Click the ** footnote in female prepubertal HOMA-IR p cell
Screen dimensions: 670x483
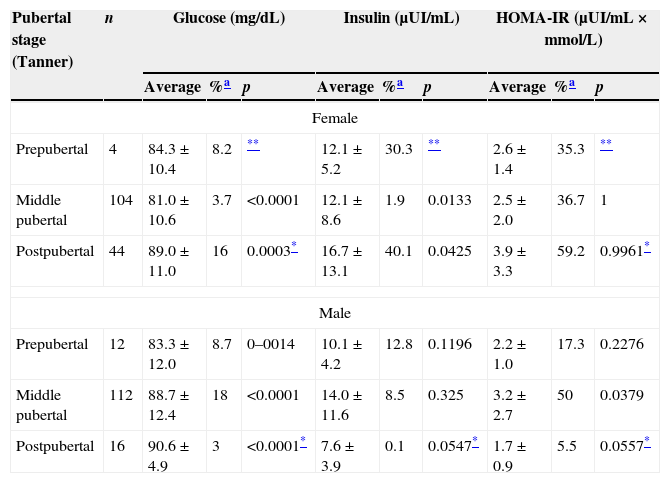606,145
